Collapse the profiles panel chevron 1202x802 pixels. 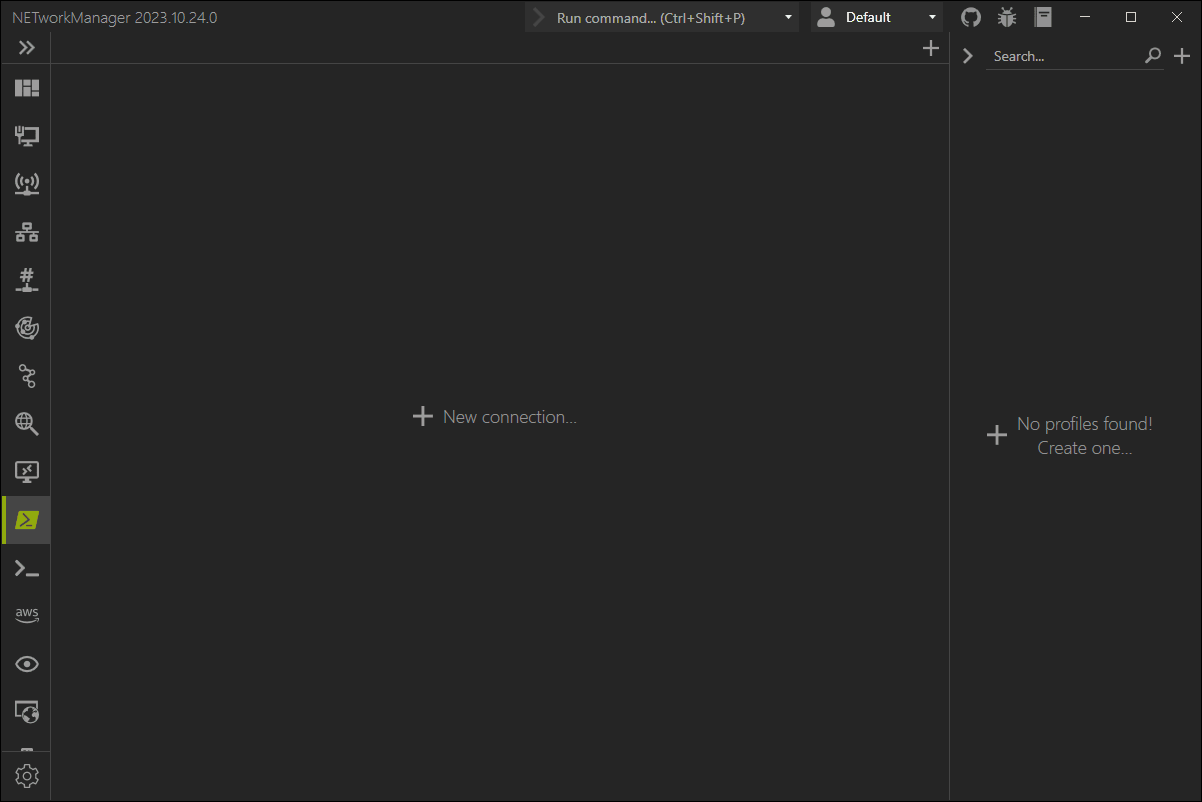(967, 56)
